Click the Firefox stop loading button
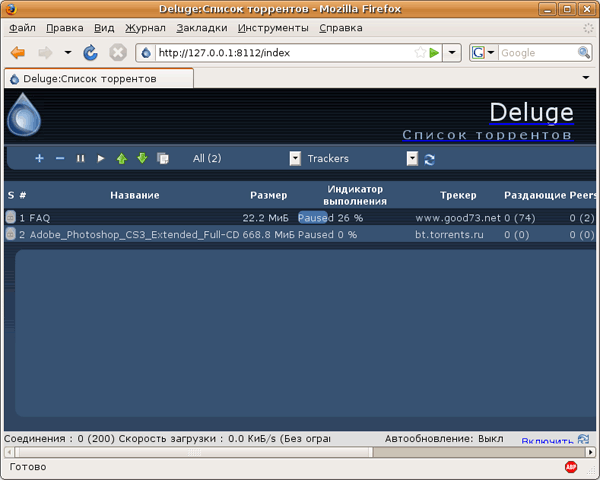This screenshot has height=480, width=600. coord(118,52)
